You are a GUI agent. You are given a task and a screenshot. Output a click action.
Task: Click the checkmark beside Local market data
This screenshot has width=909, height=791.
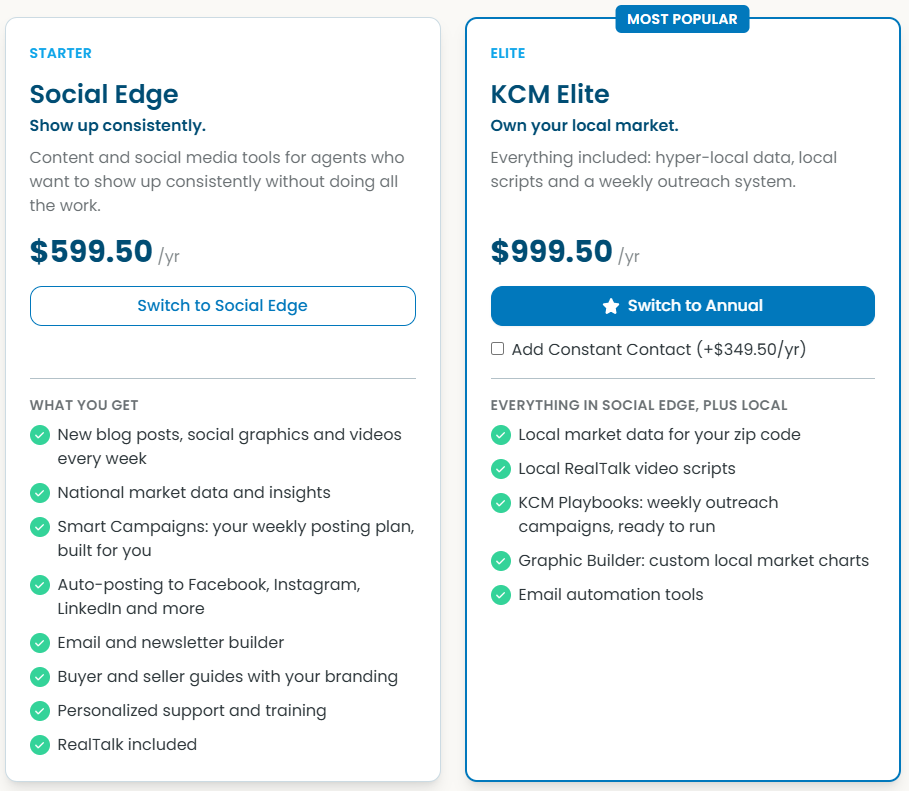click(x=501, y=435)
